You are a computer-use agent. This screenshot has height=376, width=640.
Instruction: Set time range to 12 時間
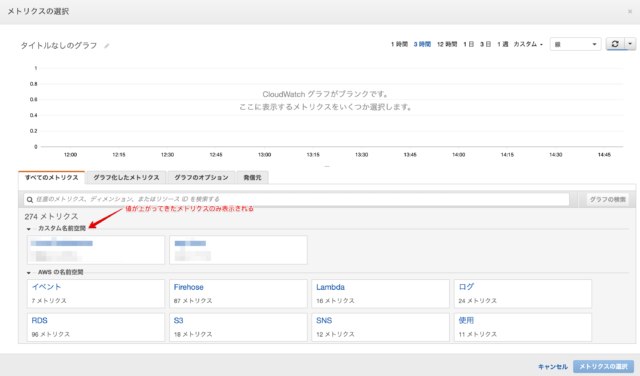pyautogui.click(x=447, y=44)
